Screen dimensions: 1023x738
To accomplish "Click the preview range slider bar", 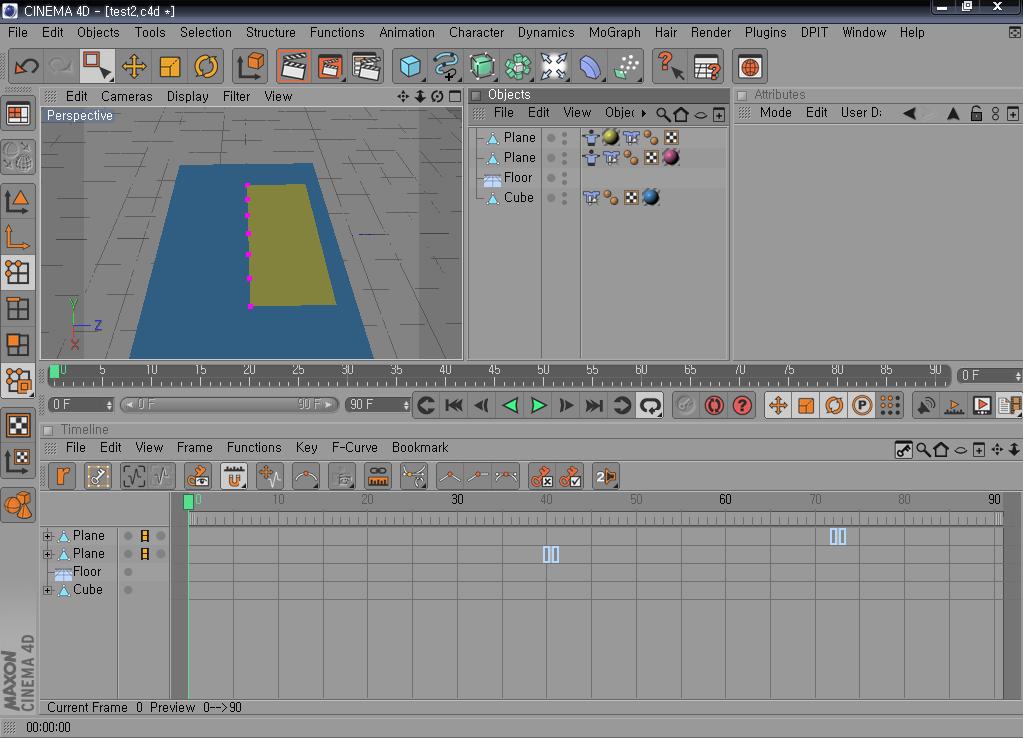I will [x=229, y=405].
